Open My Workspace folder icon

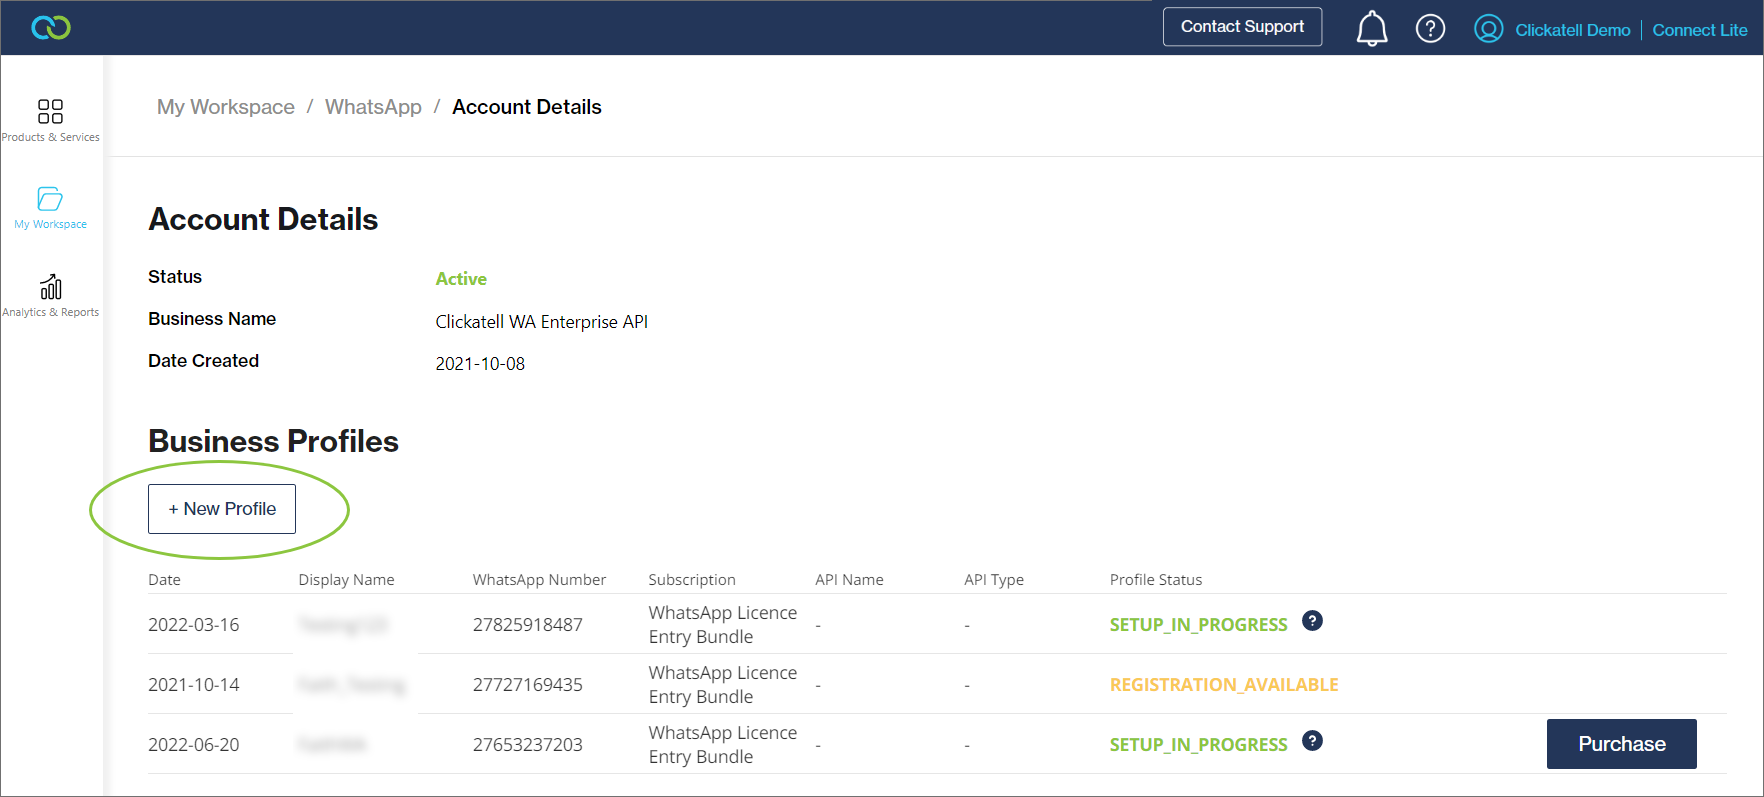point(50,198)
